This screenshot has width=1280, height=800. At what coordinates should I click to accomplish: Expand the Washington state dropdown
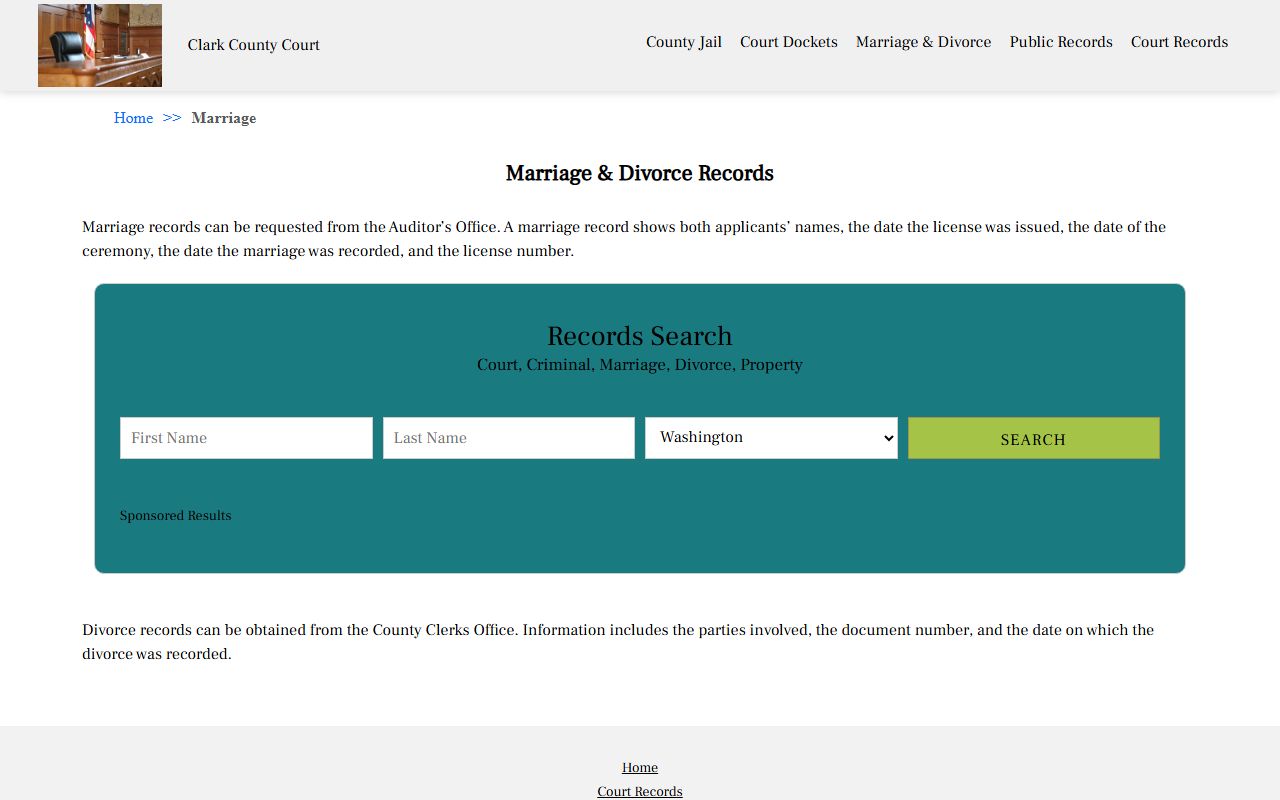(x=771, y=438)
